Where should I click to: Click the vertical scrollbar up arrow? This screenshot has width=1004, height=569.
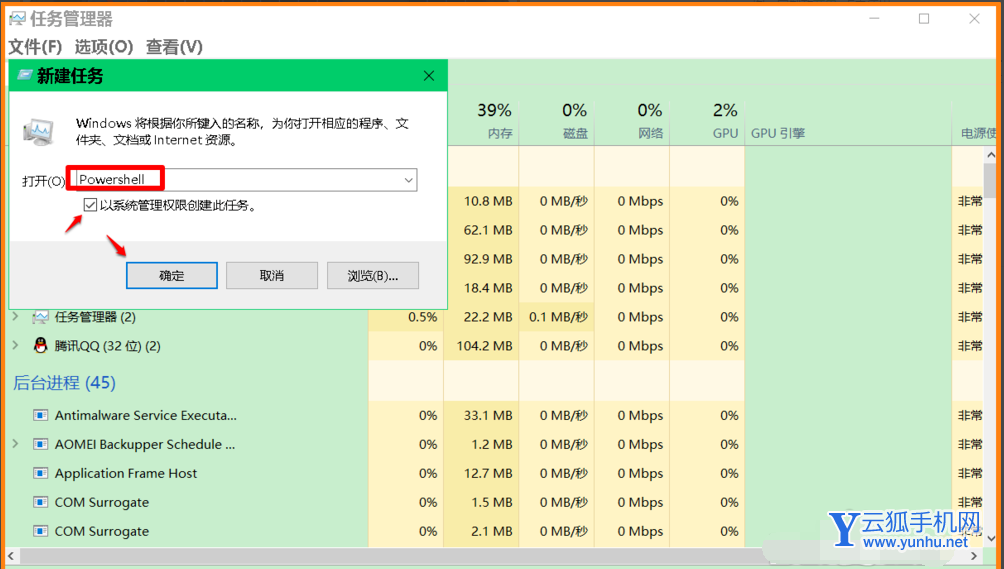pyautogui.click(x=991, y=154)
